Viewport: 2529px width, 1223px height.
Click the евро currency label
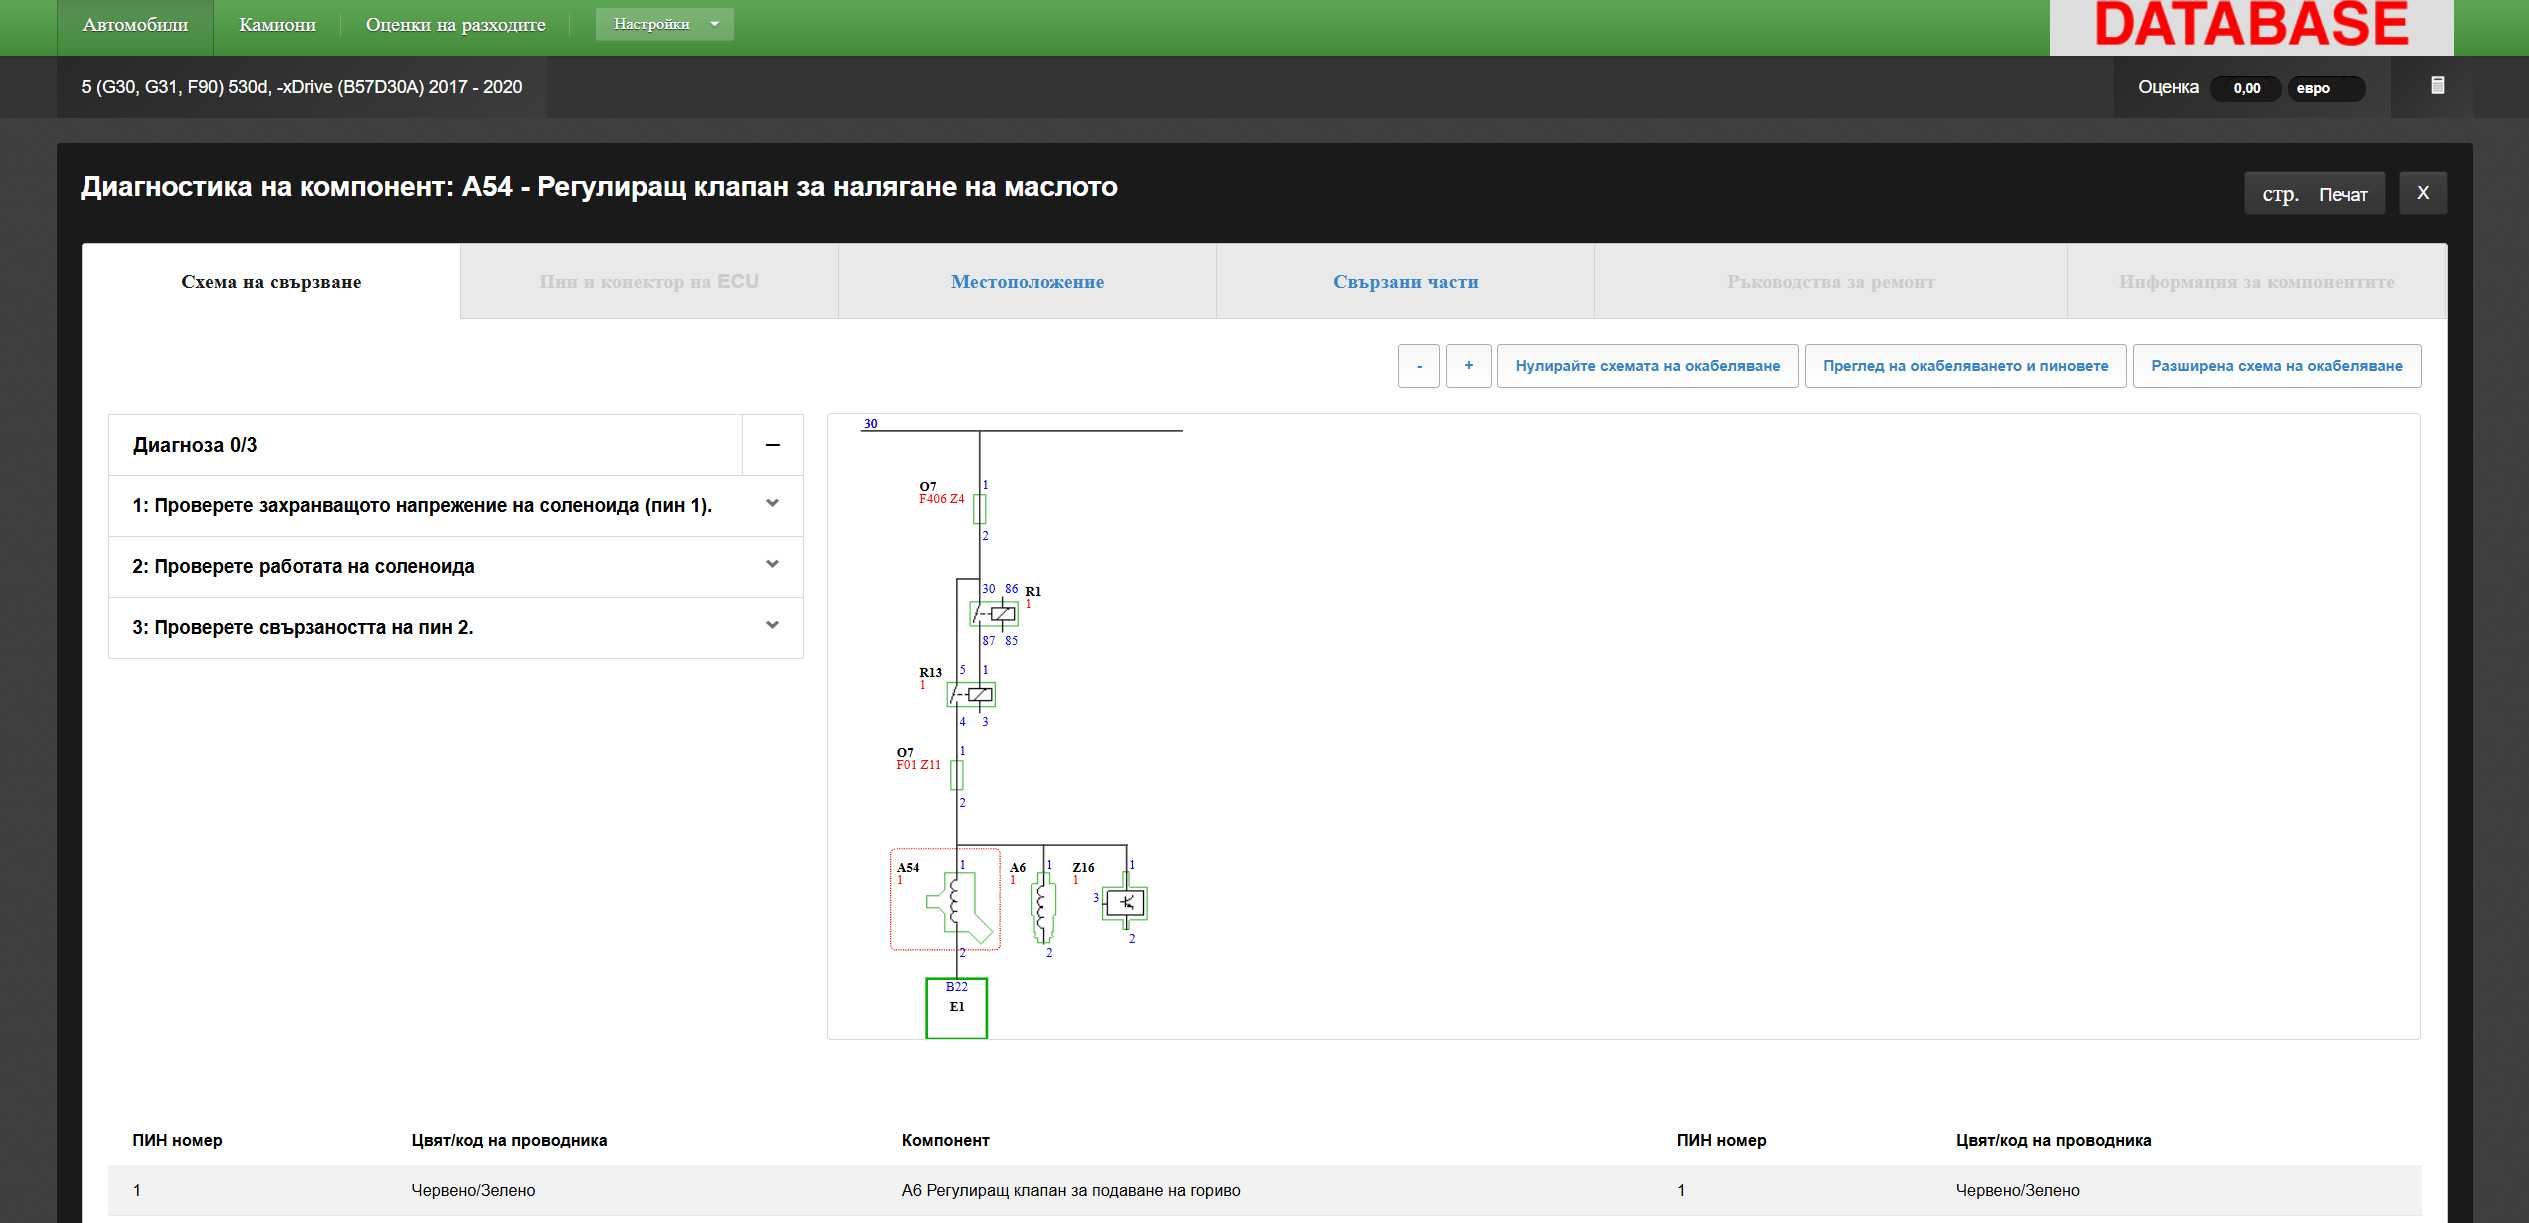pos(2326,88)
